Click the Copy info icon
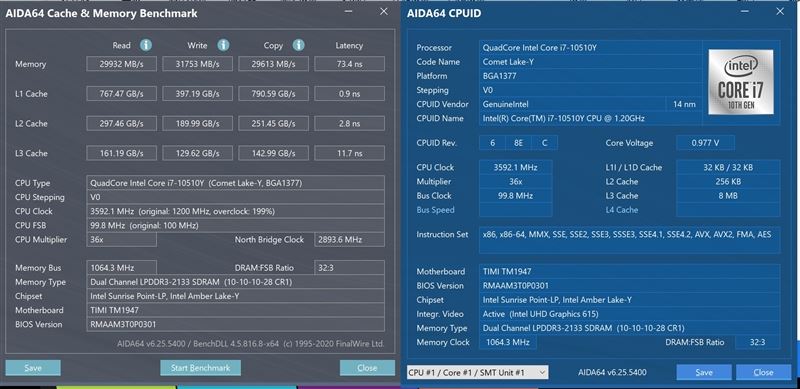Image resolution: width=800 pixels, height=389 pixels. pyautogui.click(x=298, y=45)
